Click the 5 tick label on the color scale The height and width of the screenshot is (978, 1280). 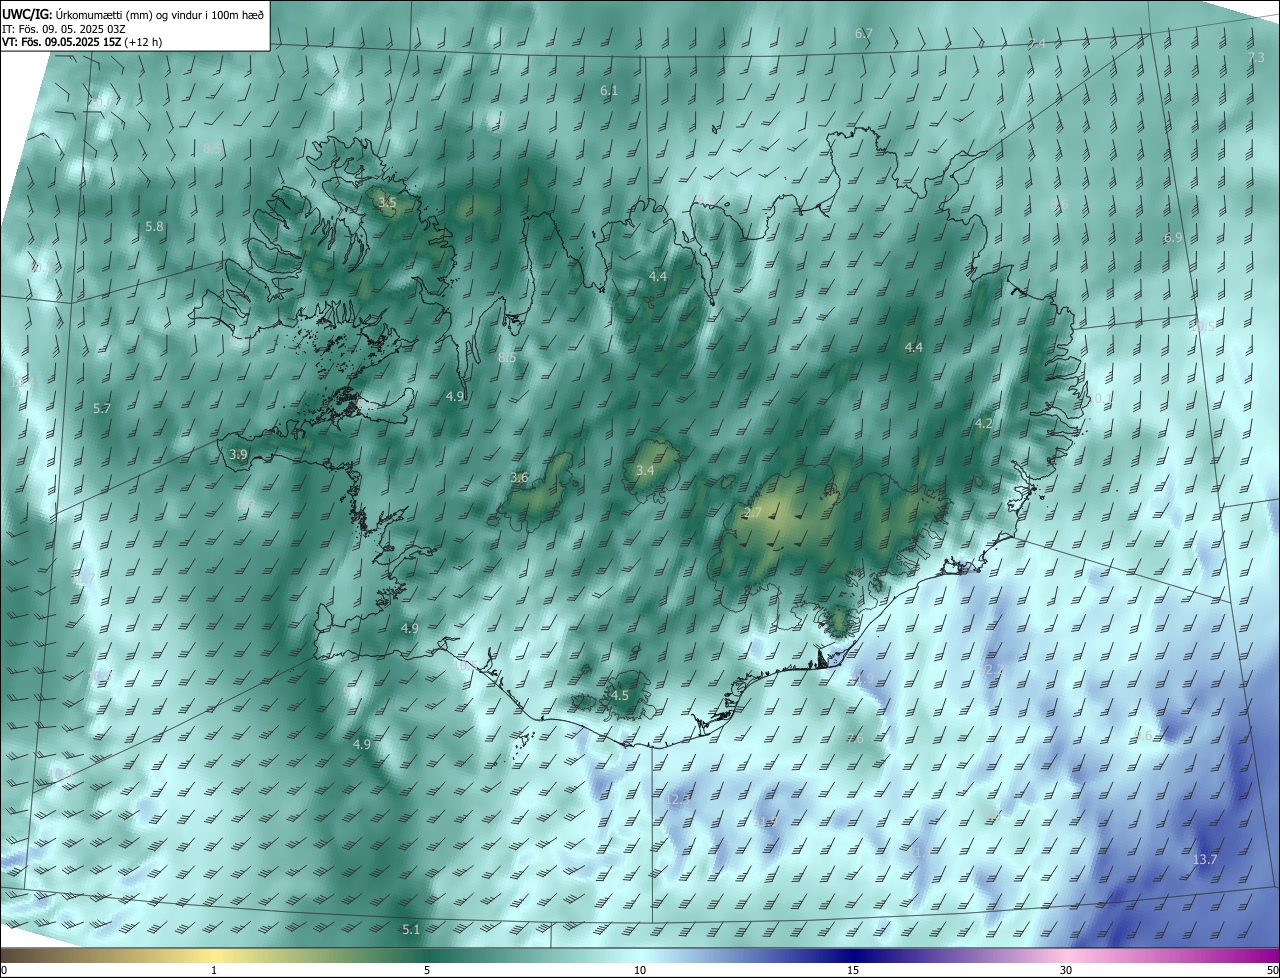click(x=427, y=970)
